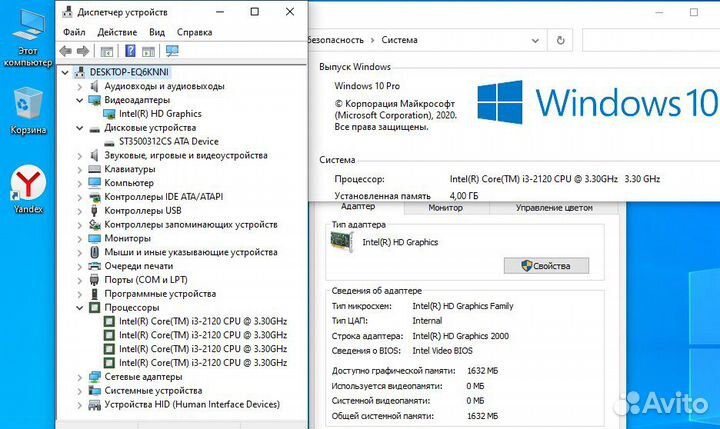Click the Forward arrow in Device Manager toolbar
This screenshot has width=720, height=429.
point(83,51)
